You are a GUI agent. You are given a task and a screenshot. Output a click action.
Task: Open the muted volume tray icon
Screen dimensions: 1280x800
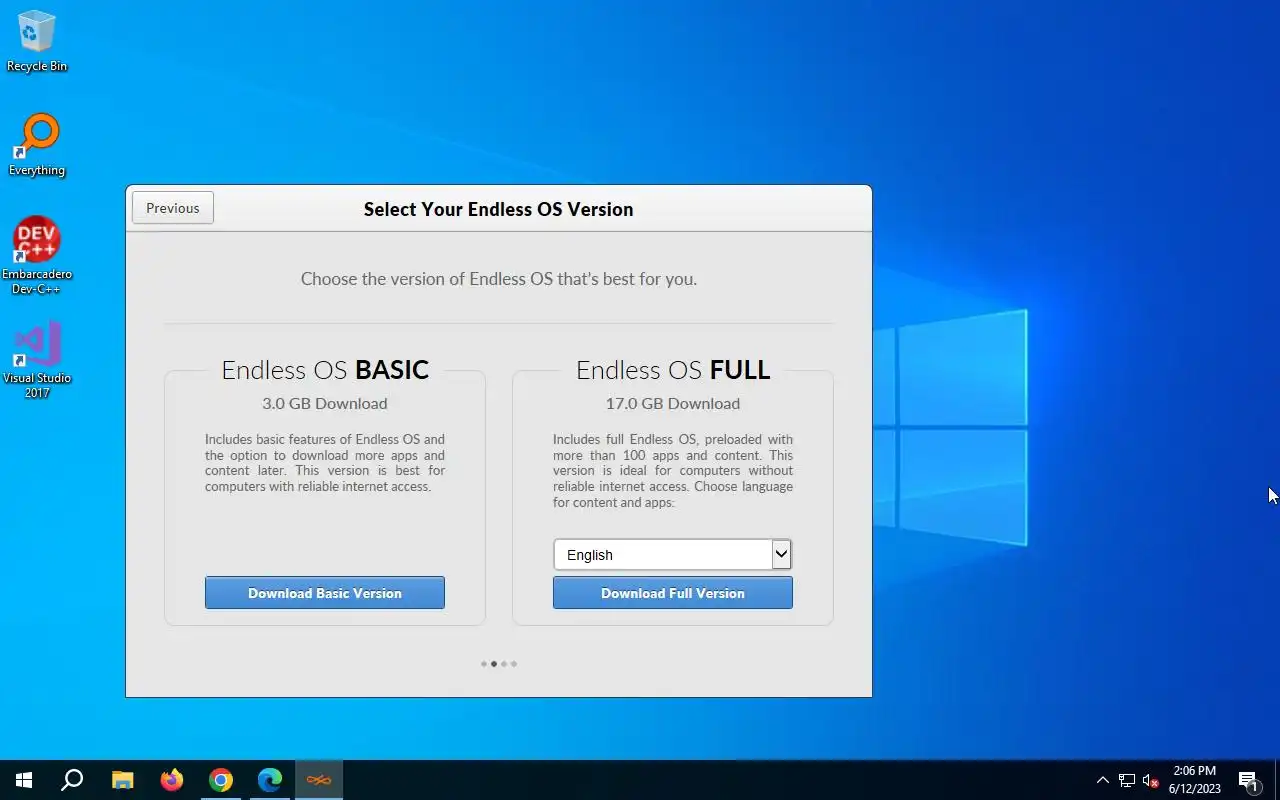(x=1151, y=780)
